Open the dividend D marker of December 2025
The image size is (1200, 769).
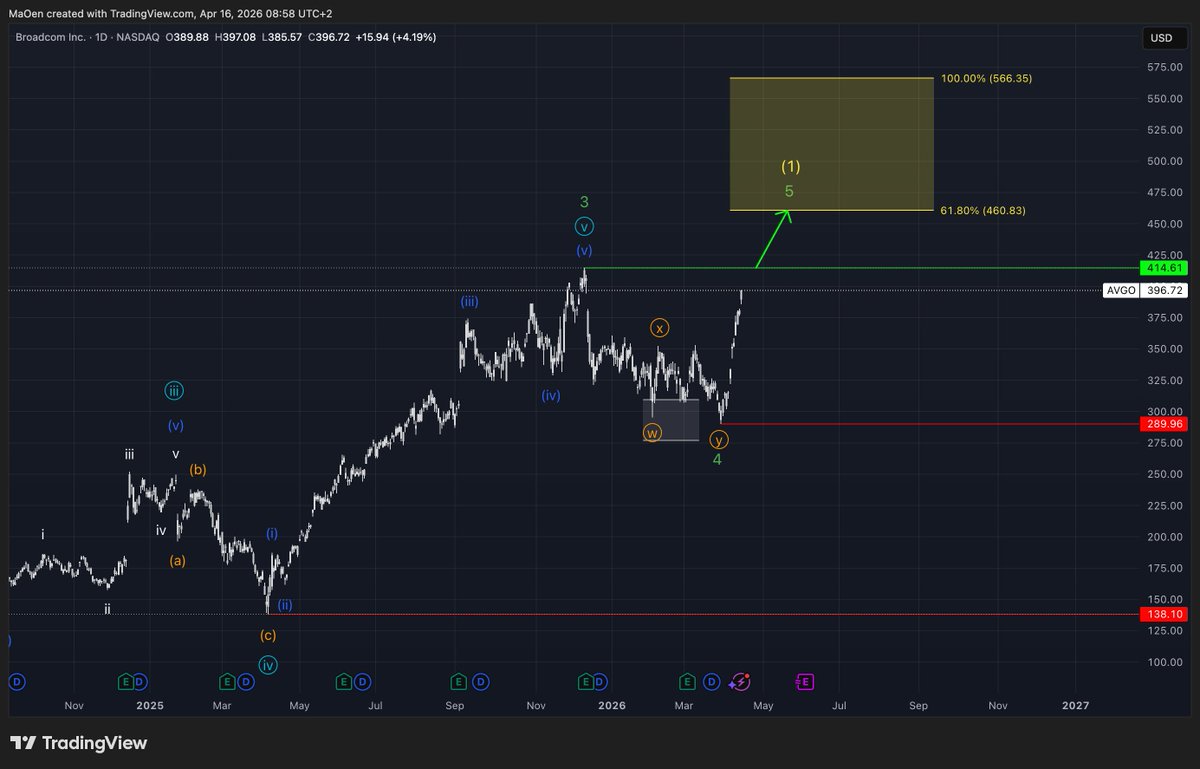[600, 682]
